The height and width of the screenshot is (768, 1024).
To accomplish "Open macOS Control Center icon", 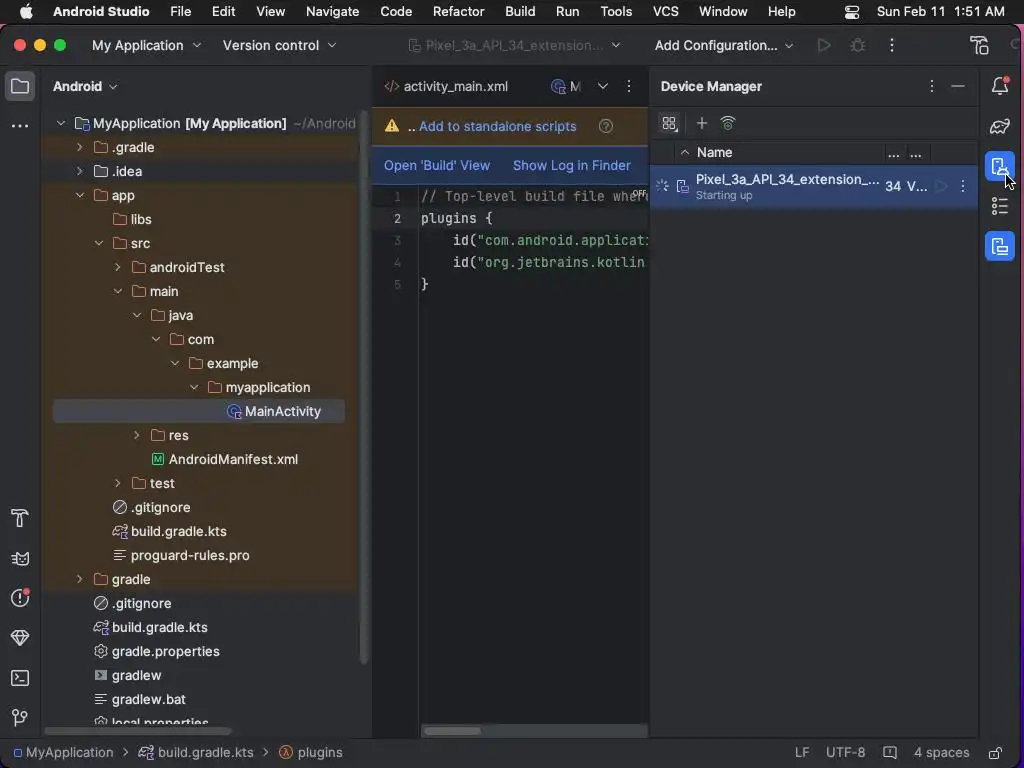I will point(852,12).
